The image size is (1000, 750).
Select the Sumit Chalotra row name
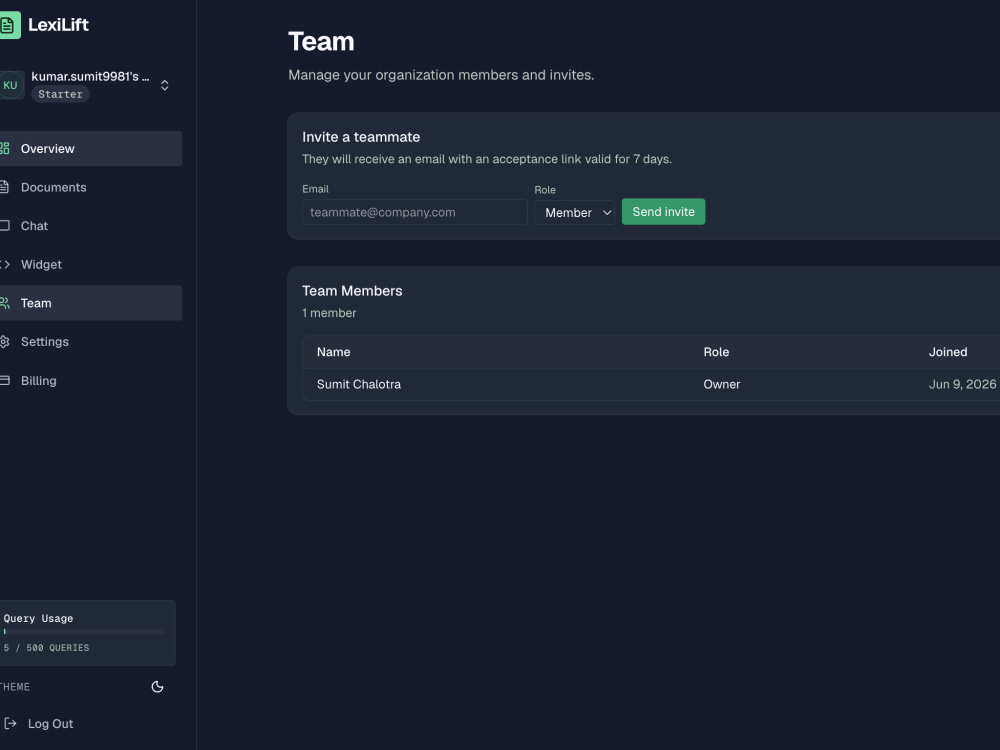(x=359, y=385)
